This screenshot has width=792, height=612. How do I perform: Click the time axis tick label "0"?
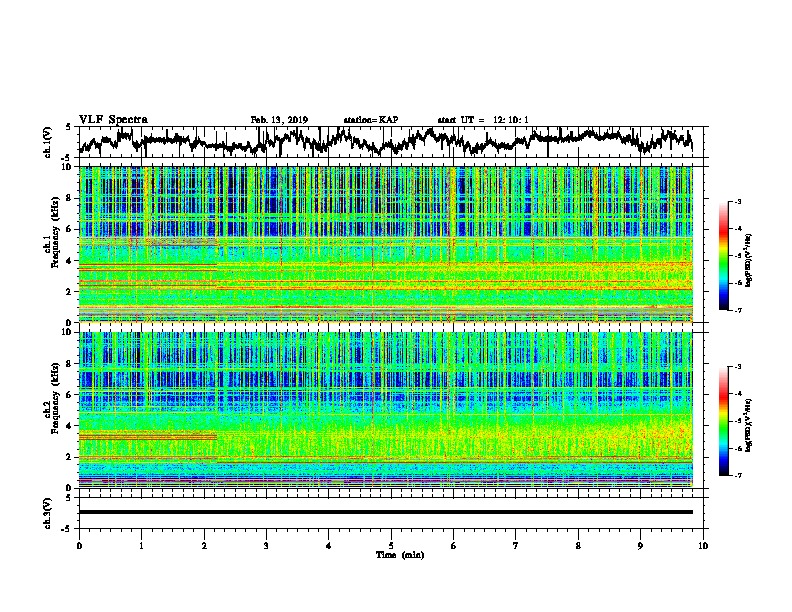79,546
